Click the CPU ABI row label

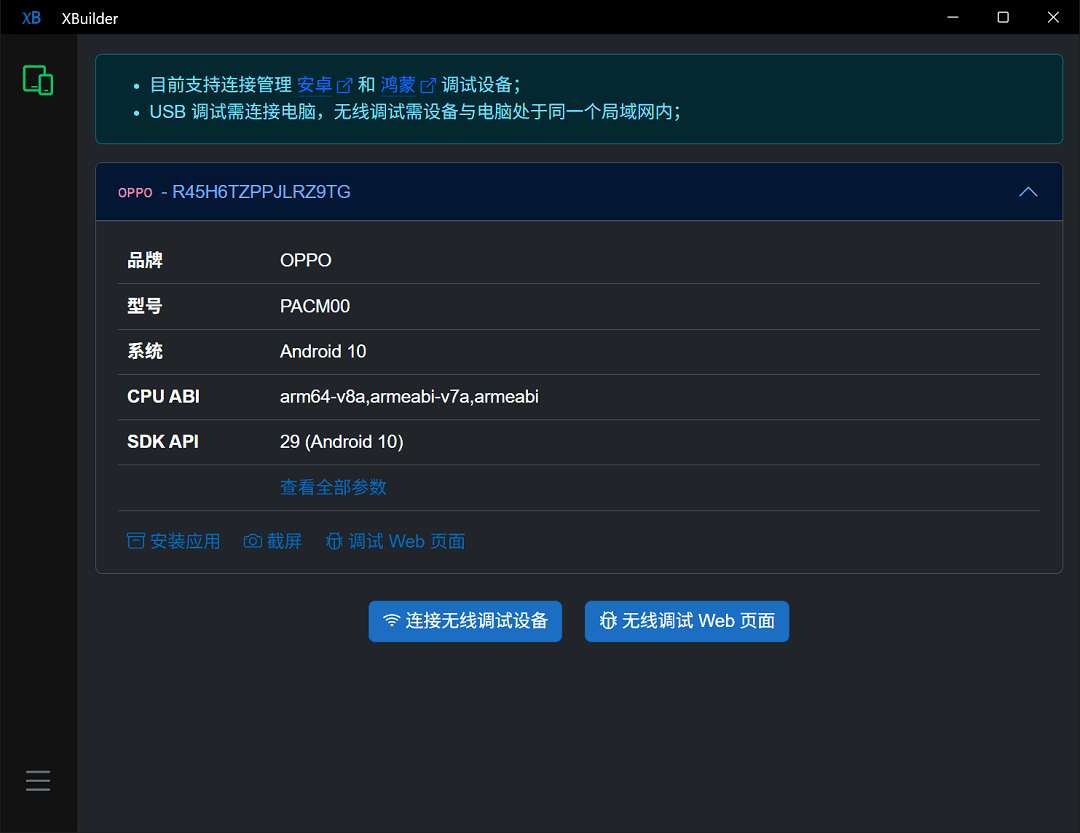point(163,396)
